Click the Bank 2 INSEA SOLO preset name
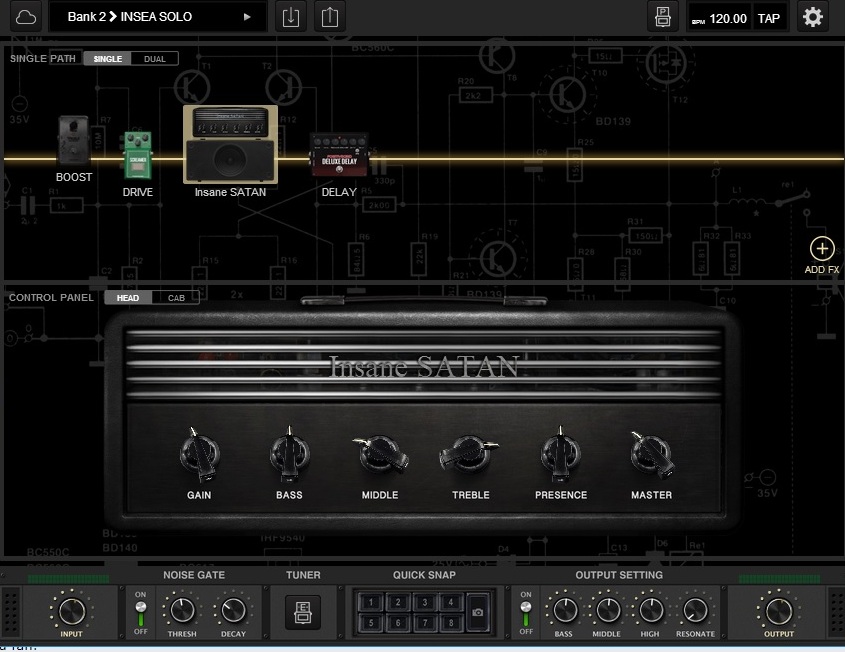The height and width of the screenshot is (652, 845). pyautogui.click(x=130, y=17)
